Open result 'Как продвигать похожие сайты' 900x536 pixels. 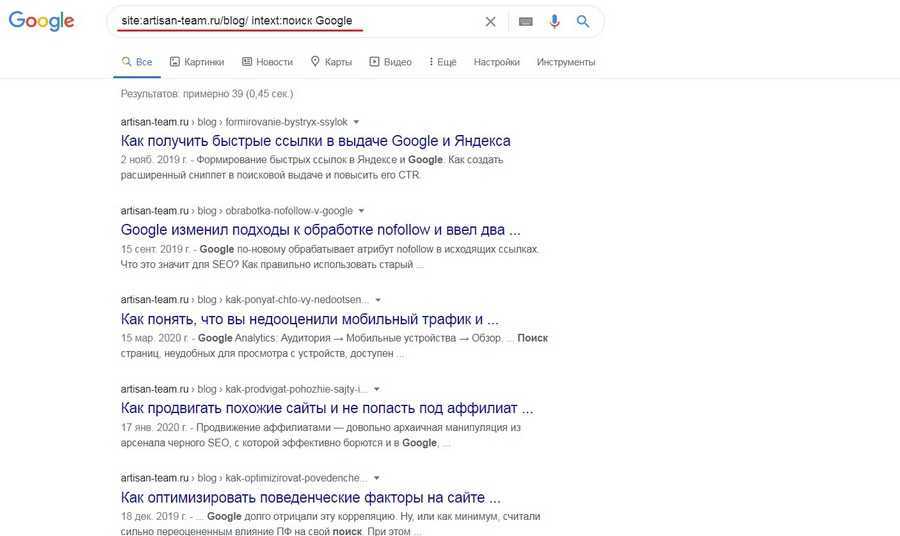tap(326, 408)
